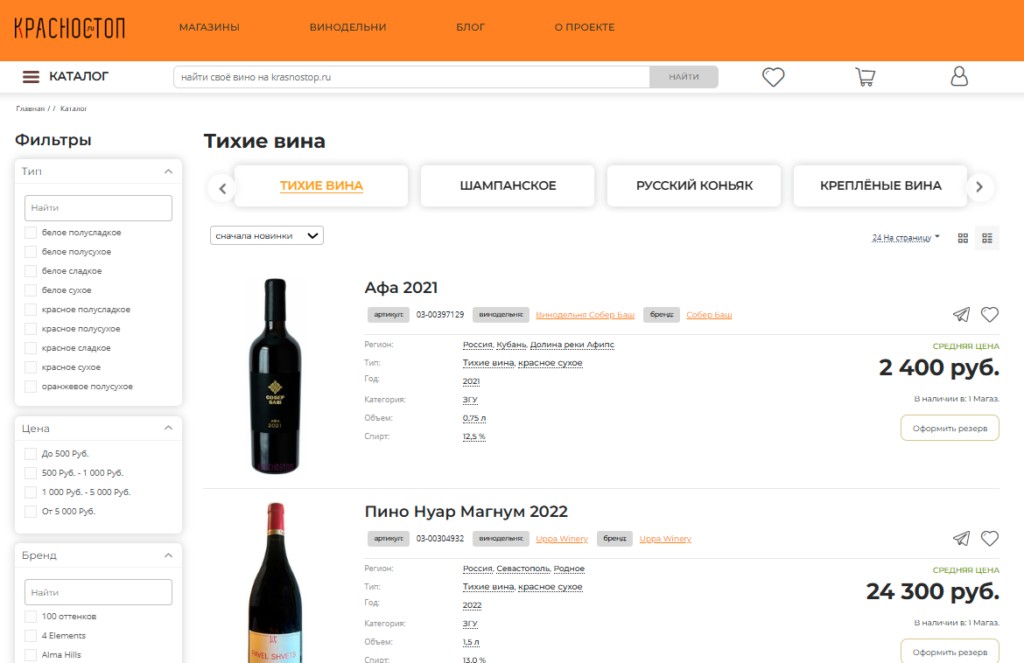
Task: Open the favorites heart icon in header
Action: 773,77
